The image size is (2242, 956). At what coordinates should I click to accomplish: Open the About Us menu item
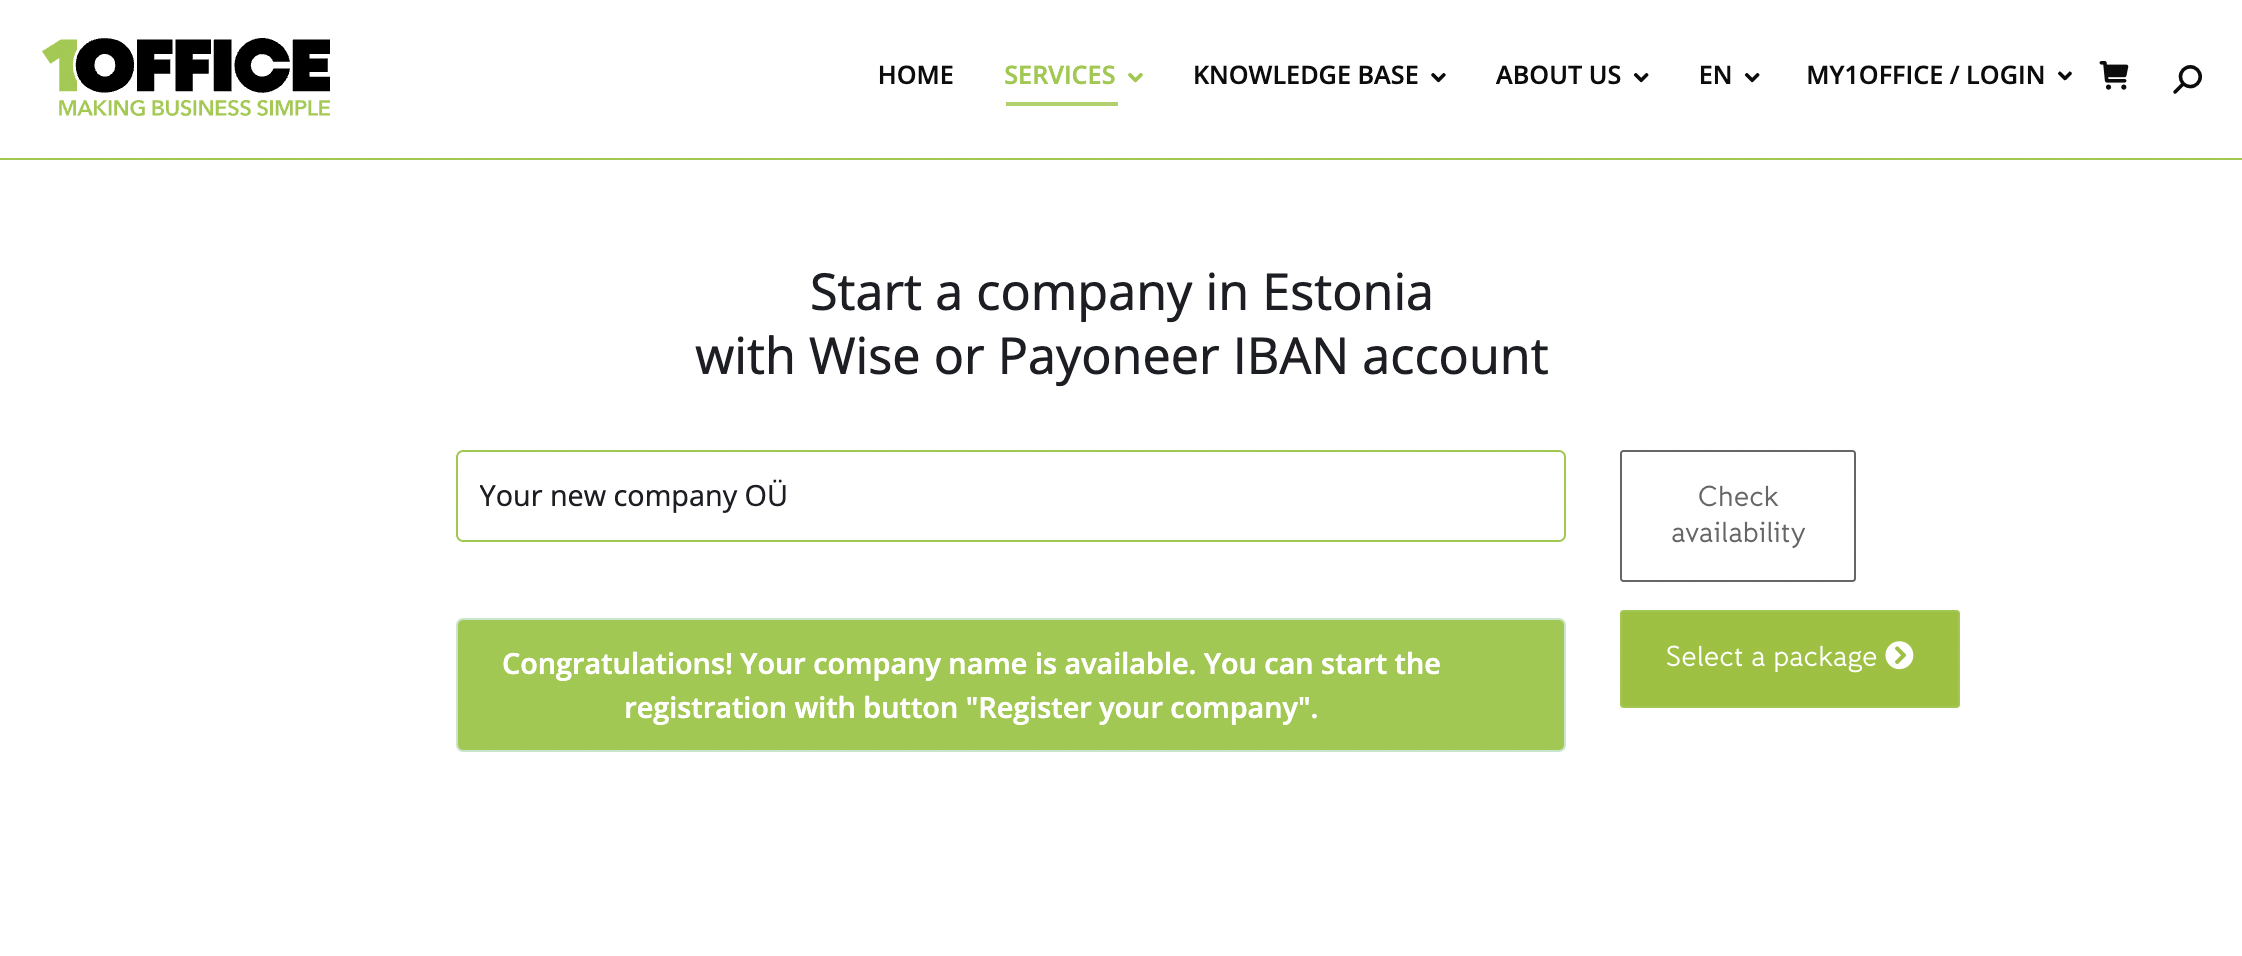click(x=1558, y=76)
